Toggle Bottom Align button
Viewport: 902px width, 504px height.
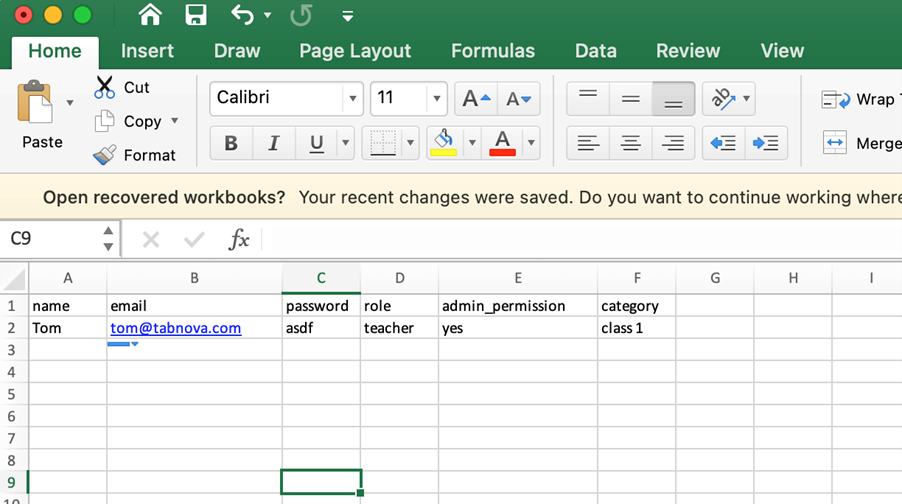[x=673, y=99]
